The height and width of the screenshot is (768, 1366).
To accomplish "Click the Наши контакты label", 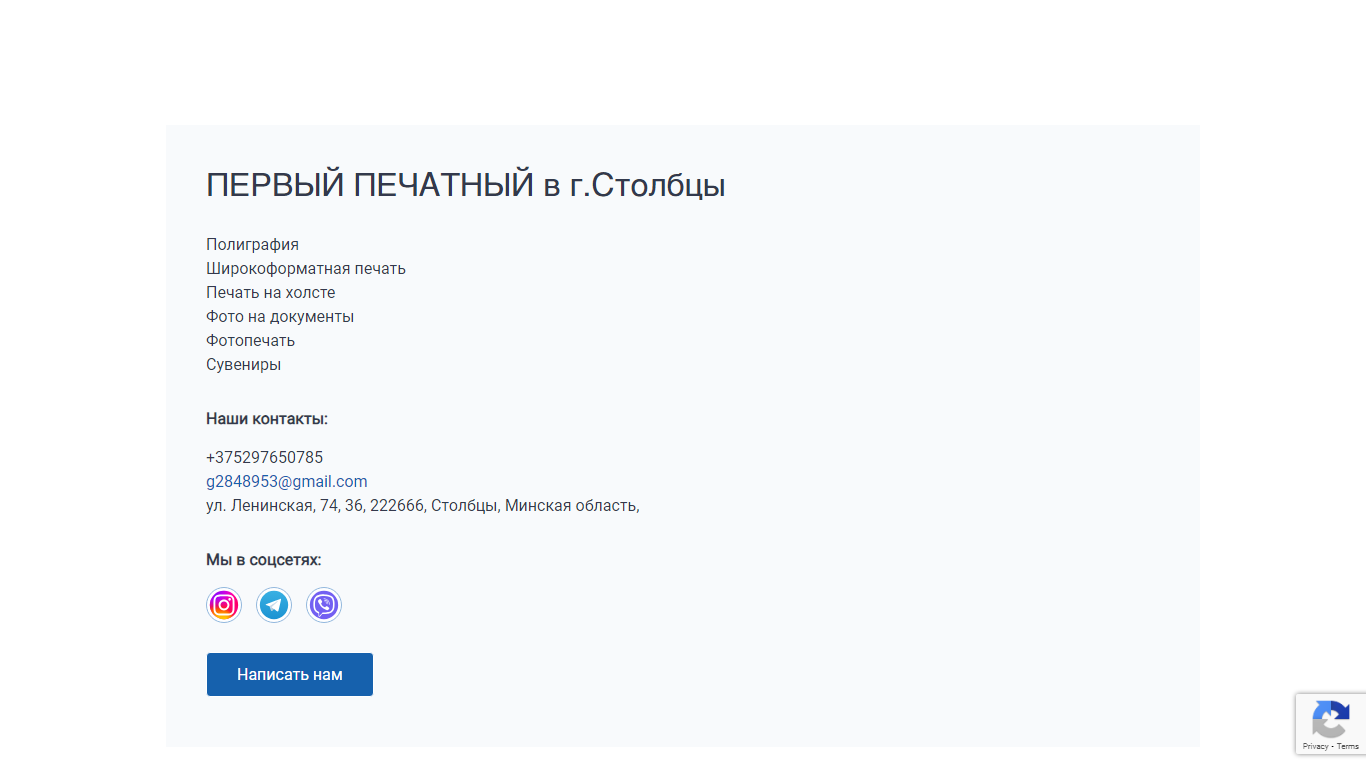I will (x=267, y=419).
